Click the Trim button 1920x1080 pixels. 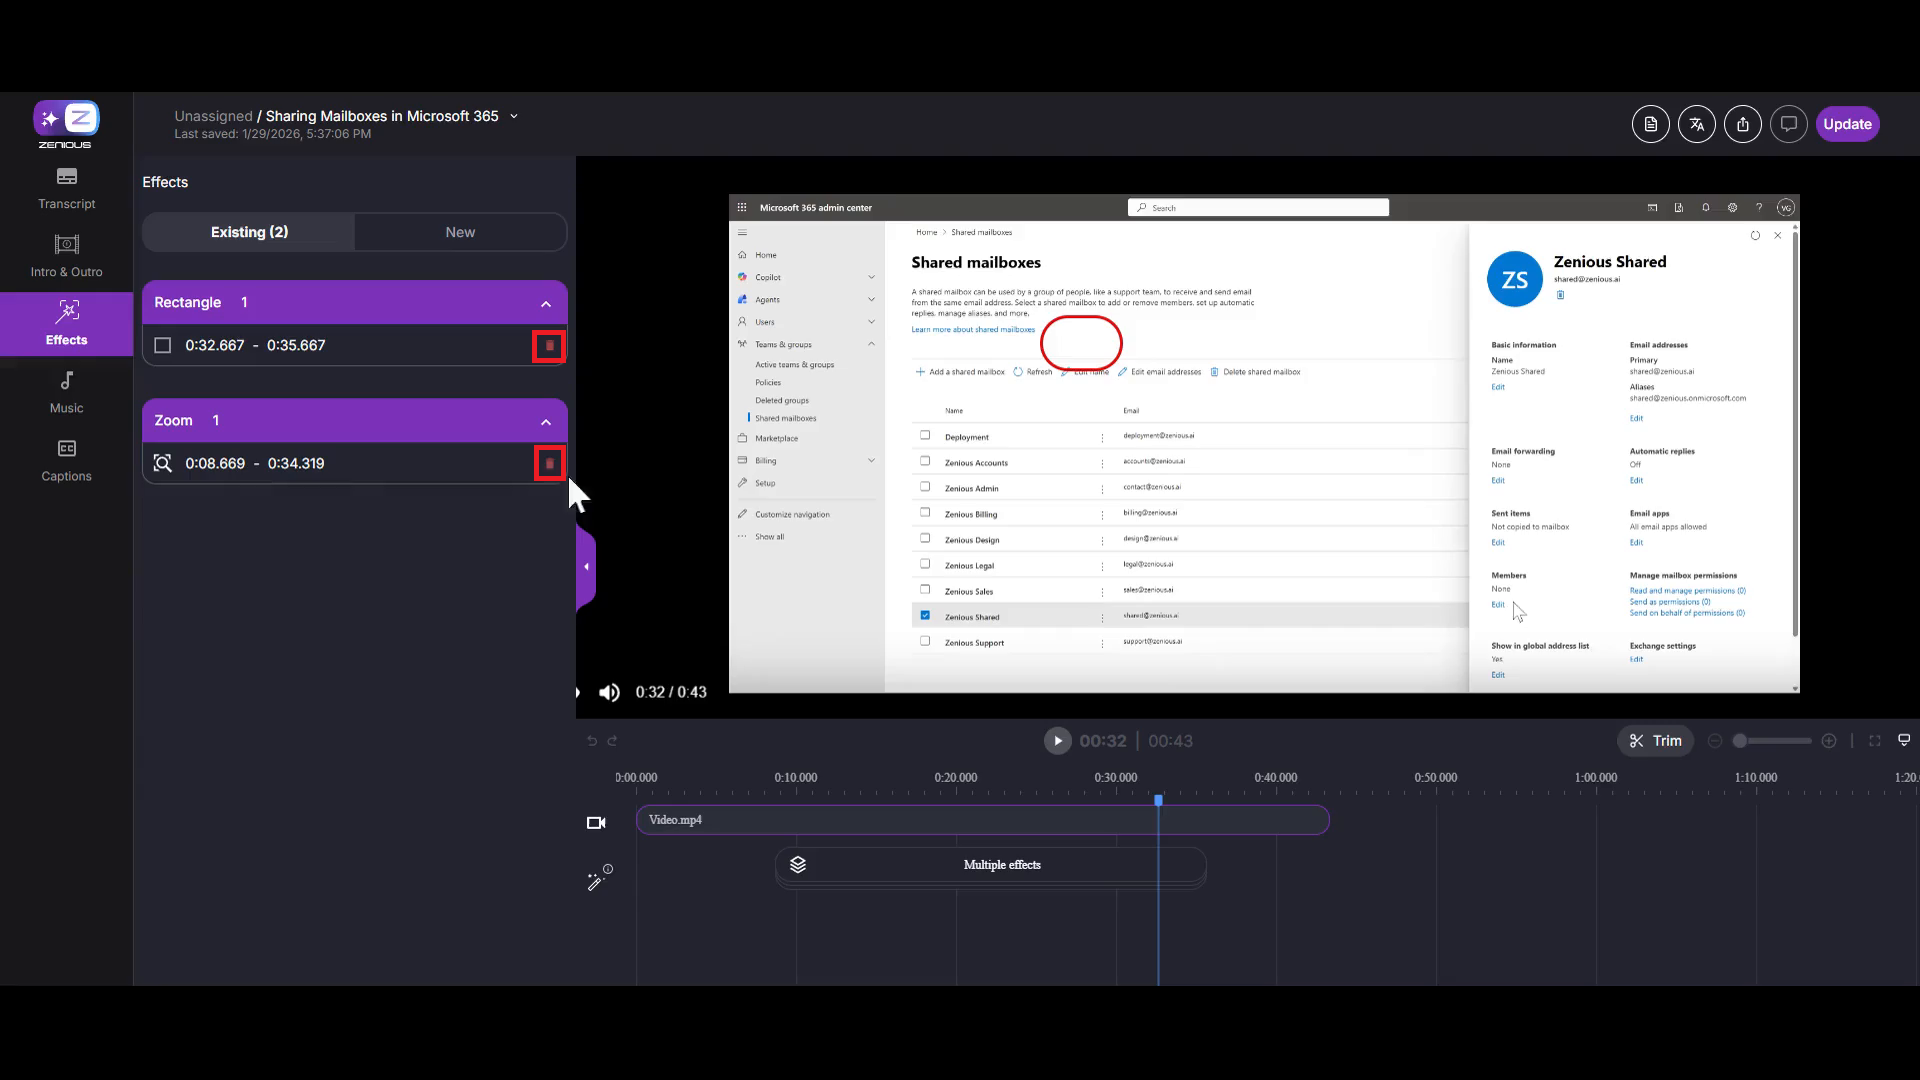point(1655,741)
